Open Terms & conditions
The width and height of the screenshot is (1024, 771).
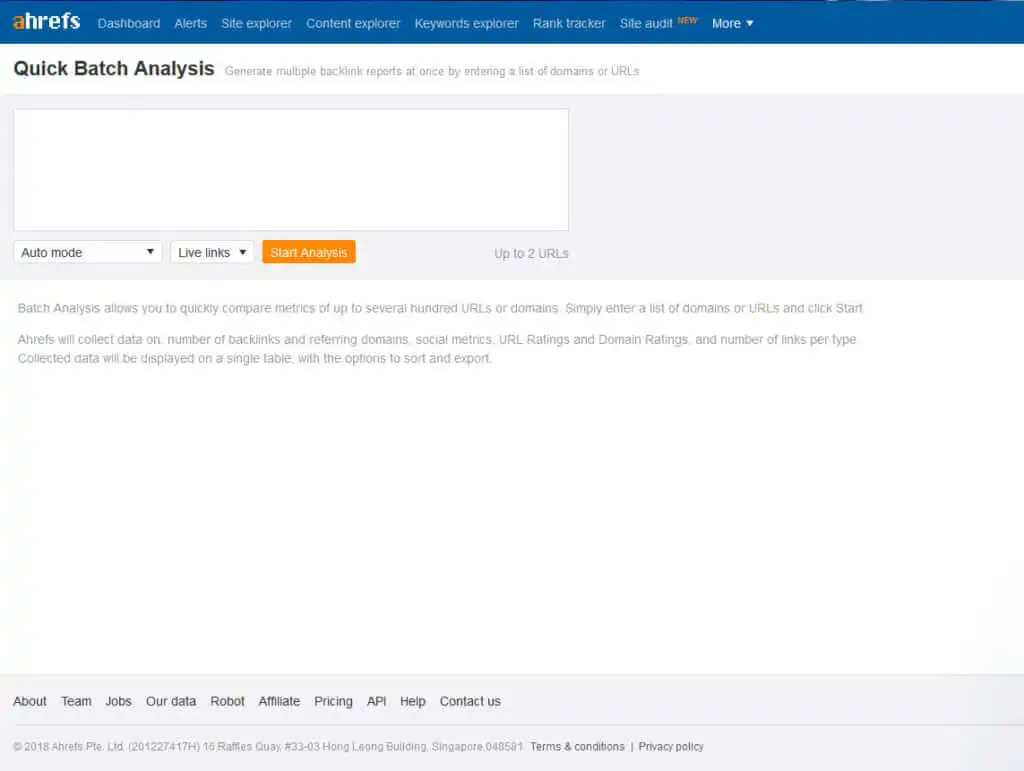(x=577, y=746)
